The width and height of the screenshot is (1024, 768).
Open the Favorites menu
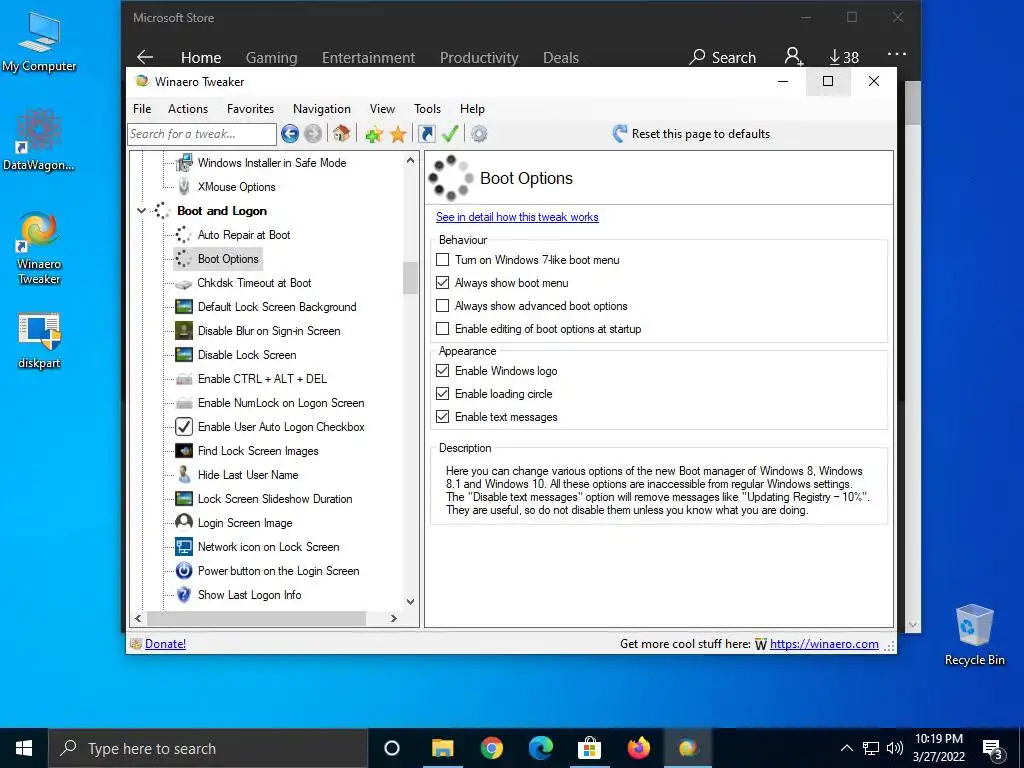(x=250, y=109)
